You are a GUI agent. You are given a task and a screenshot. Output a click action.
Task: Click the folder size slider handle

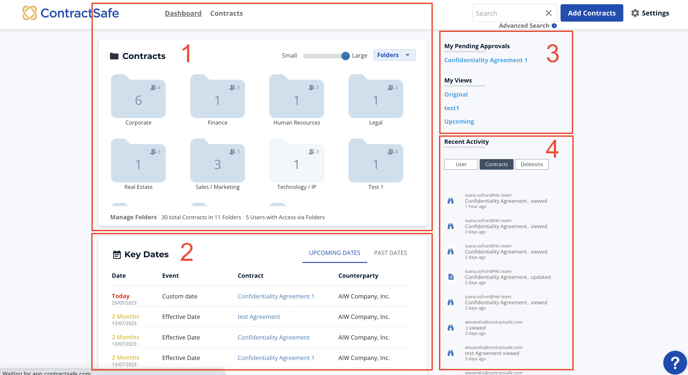345,56
